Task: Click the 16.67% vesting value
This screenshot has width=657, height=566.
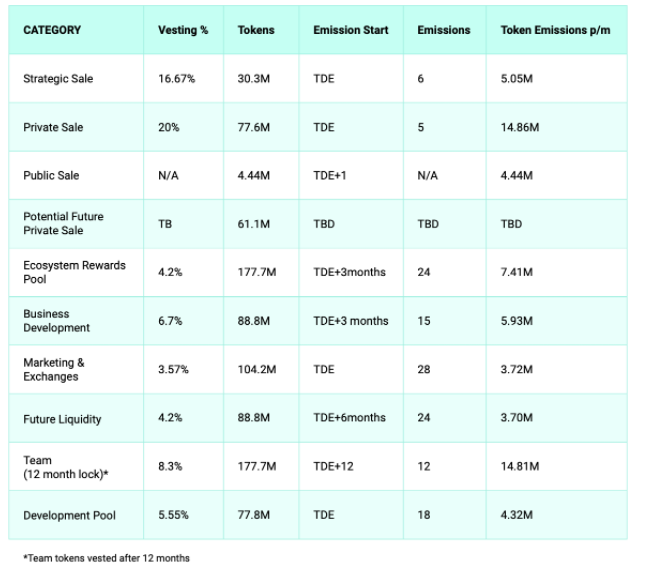Action: [177, 79]
